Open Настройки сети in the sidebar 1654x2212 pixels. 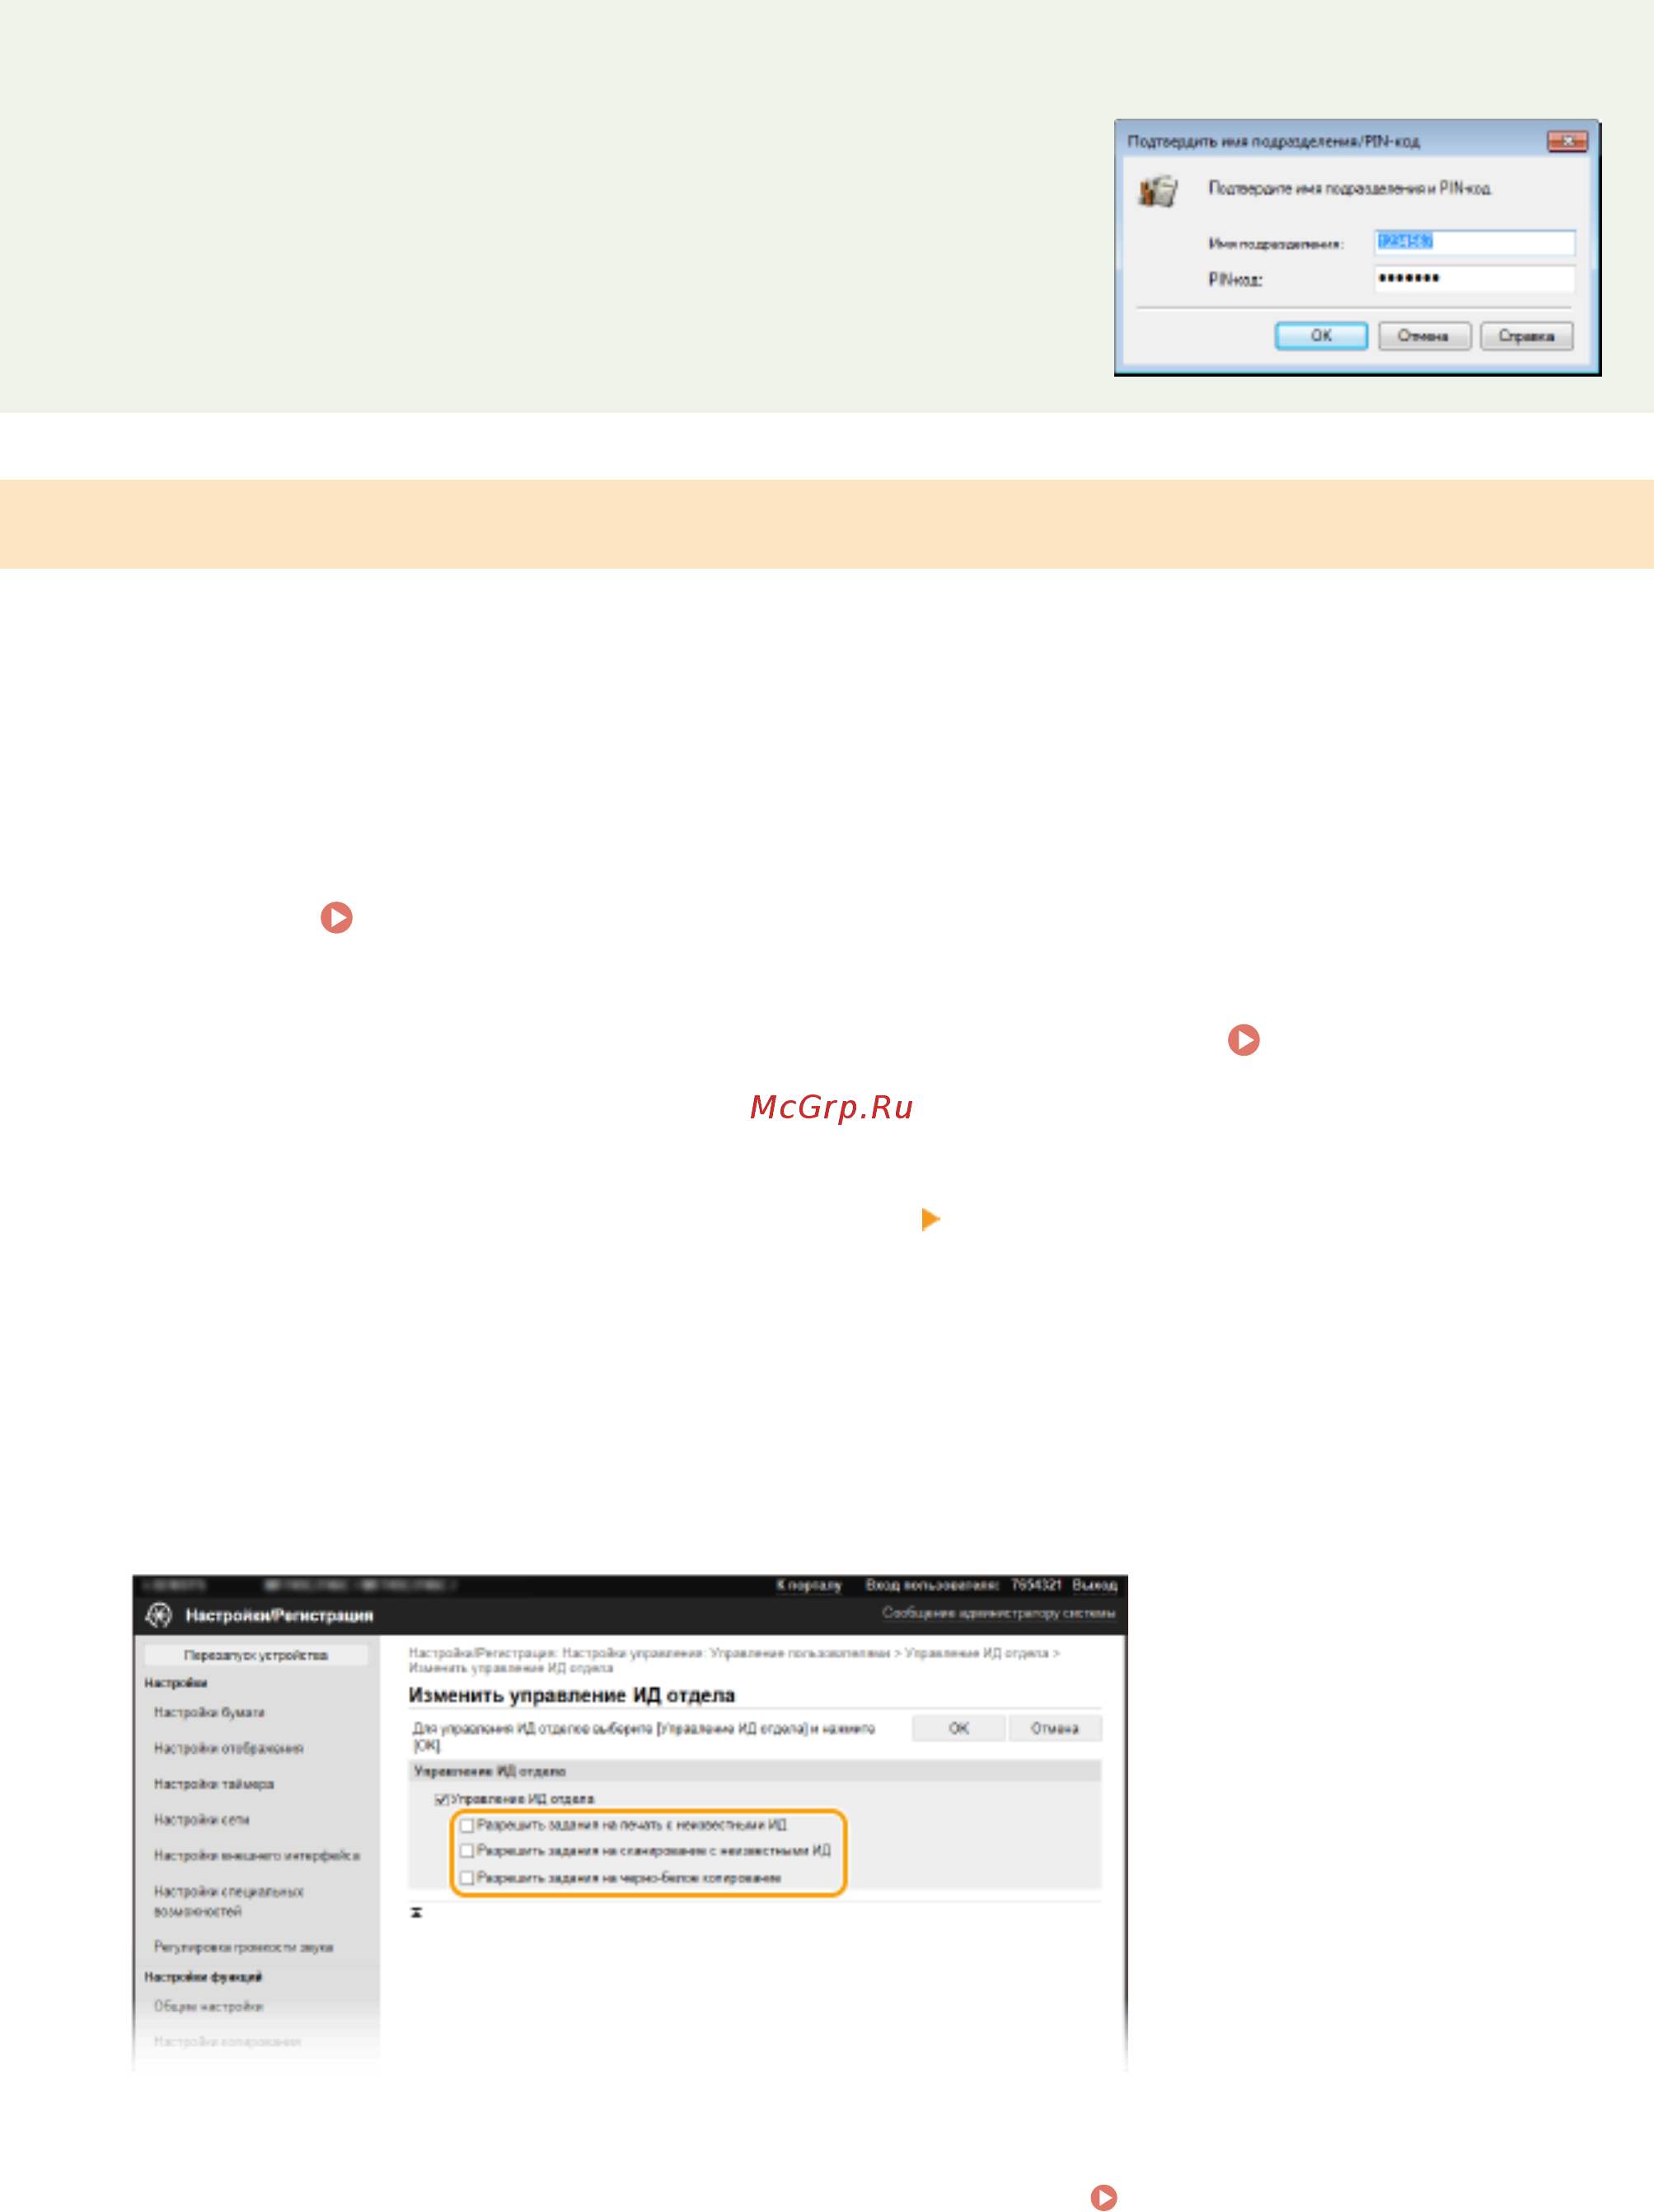tap(201, 1820)
